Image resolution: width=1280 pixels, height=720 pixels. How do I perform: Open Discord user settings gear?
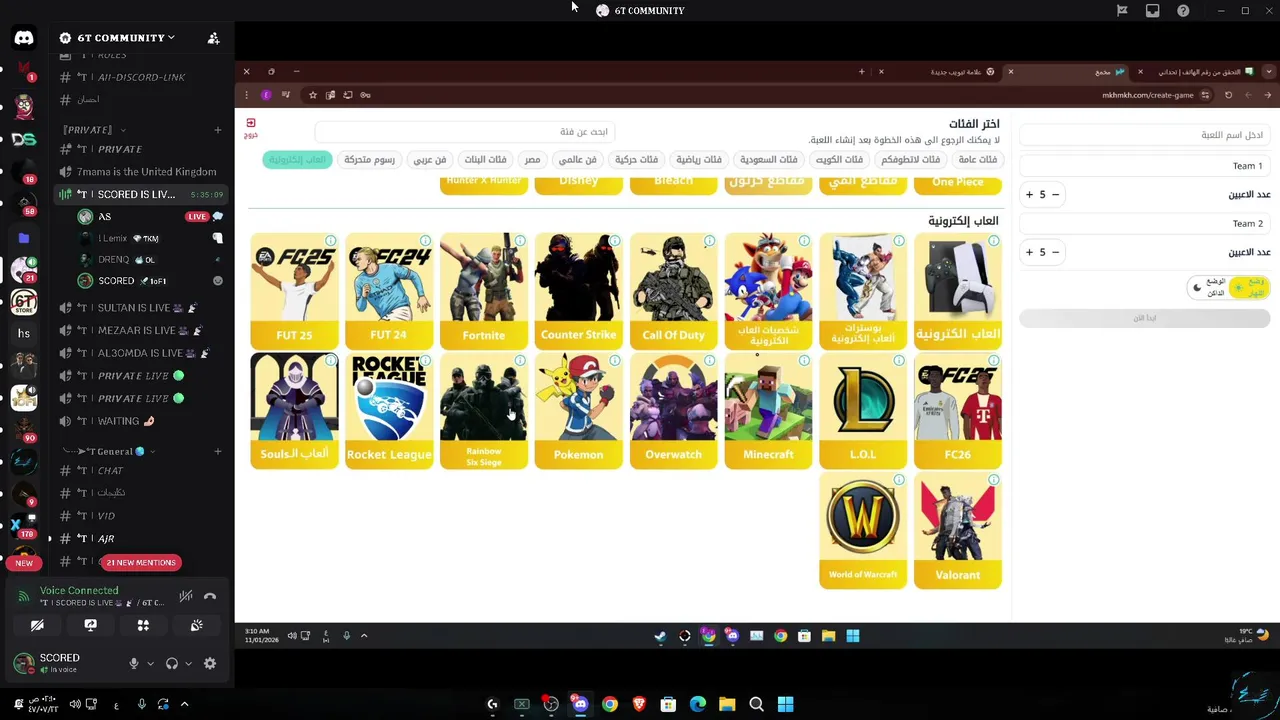[x=210, y=663]
